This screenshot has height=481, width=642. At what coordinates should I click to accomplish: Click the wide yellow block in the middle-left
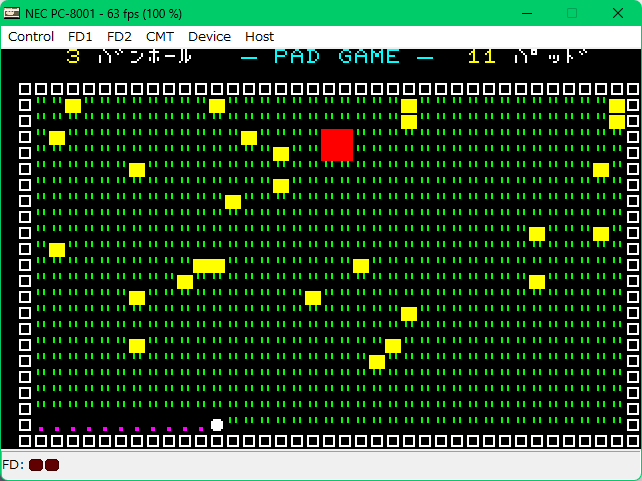[209, 265]
